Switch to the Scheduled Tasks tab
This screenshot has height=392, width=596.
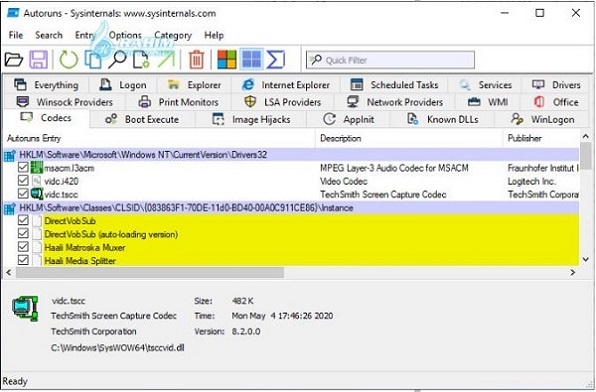pos(394,85)
